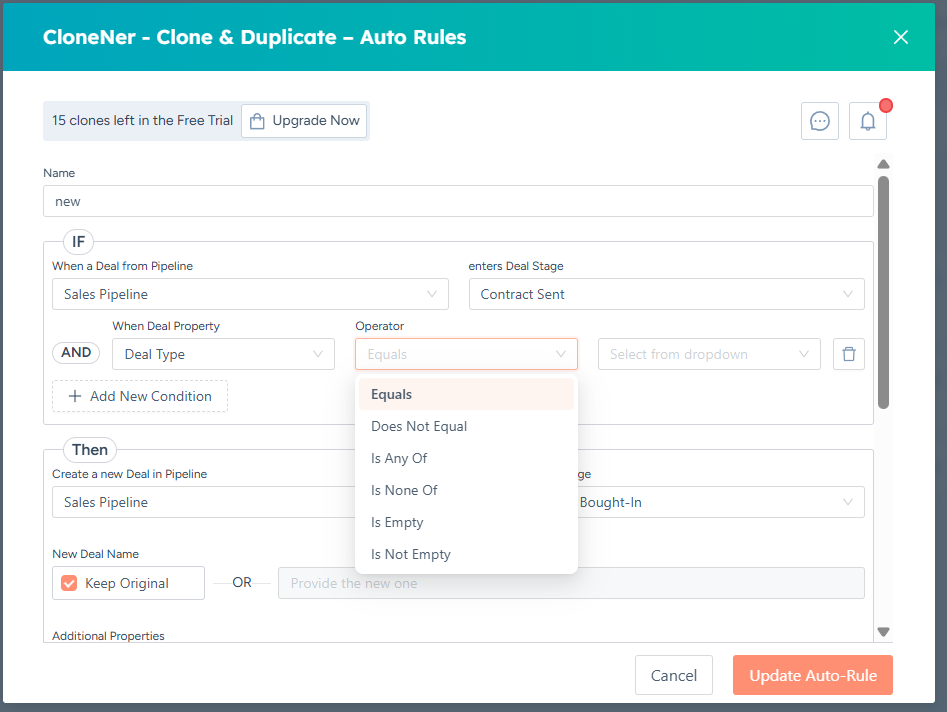Click the Additional Properties label
The height and width of the screenshot is (712, 947).
108,636
